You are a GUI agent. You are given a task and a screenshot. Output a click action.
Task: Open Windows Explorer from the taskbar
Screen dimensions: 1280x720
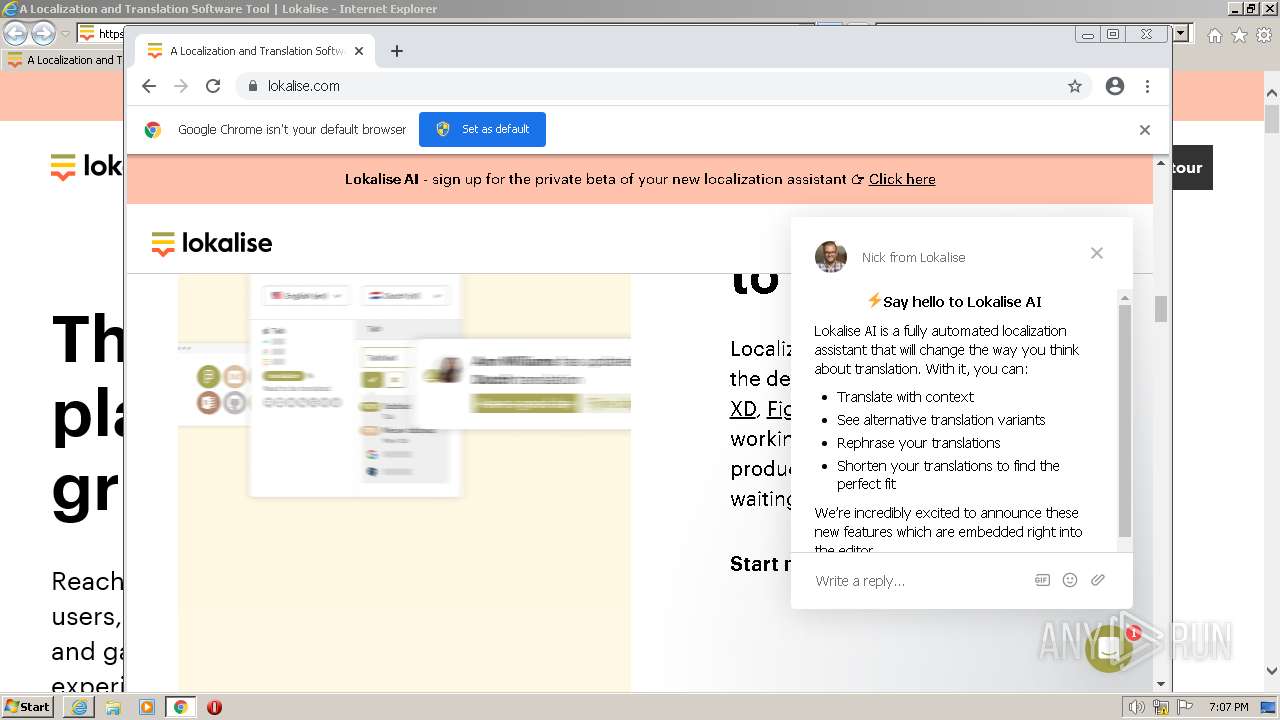coord(113,707)
